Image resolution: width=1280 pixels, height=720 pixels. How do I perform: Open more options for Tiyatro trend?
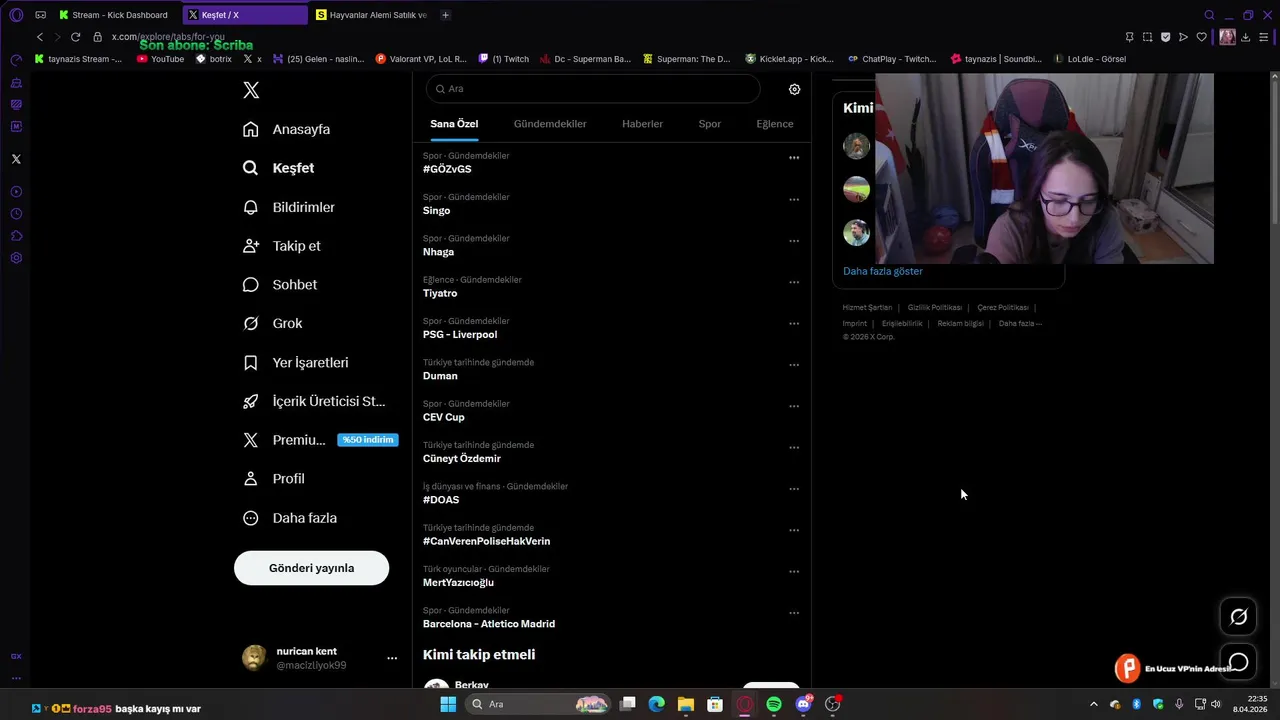794,282
